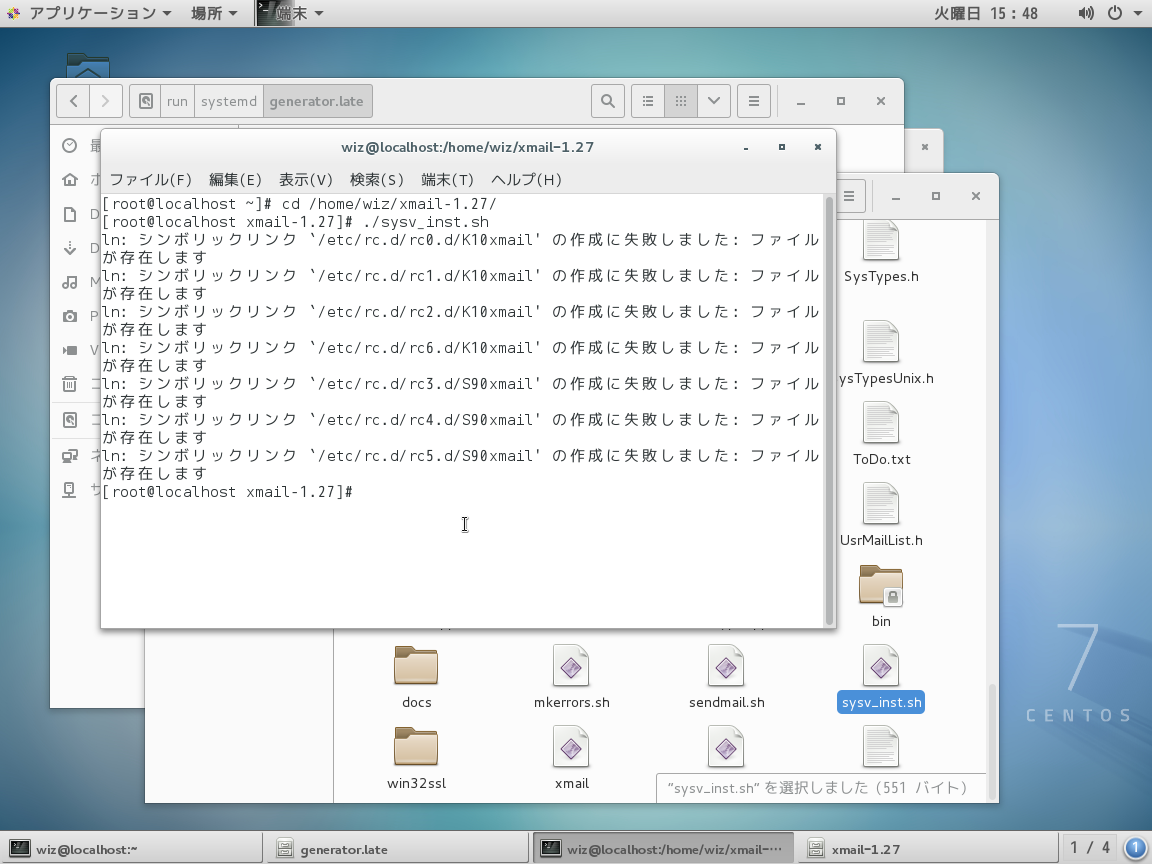1152x864 pixels.
Task: Click the terminal scrollbar
Action: pyautogui.click(x=829, y=410)
